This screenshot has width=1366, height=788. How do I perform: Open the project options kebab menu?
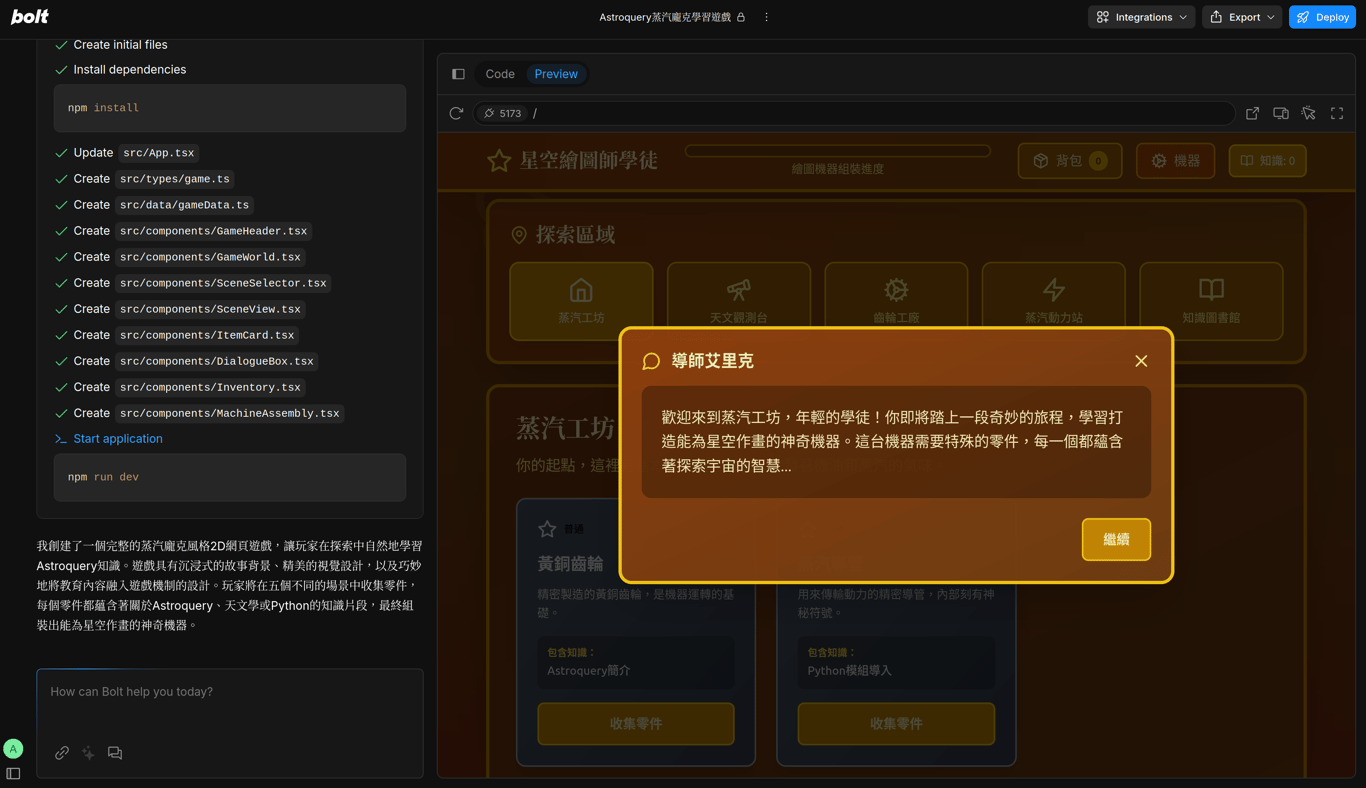766,17
